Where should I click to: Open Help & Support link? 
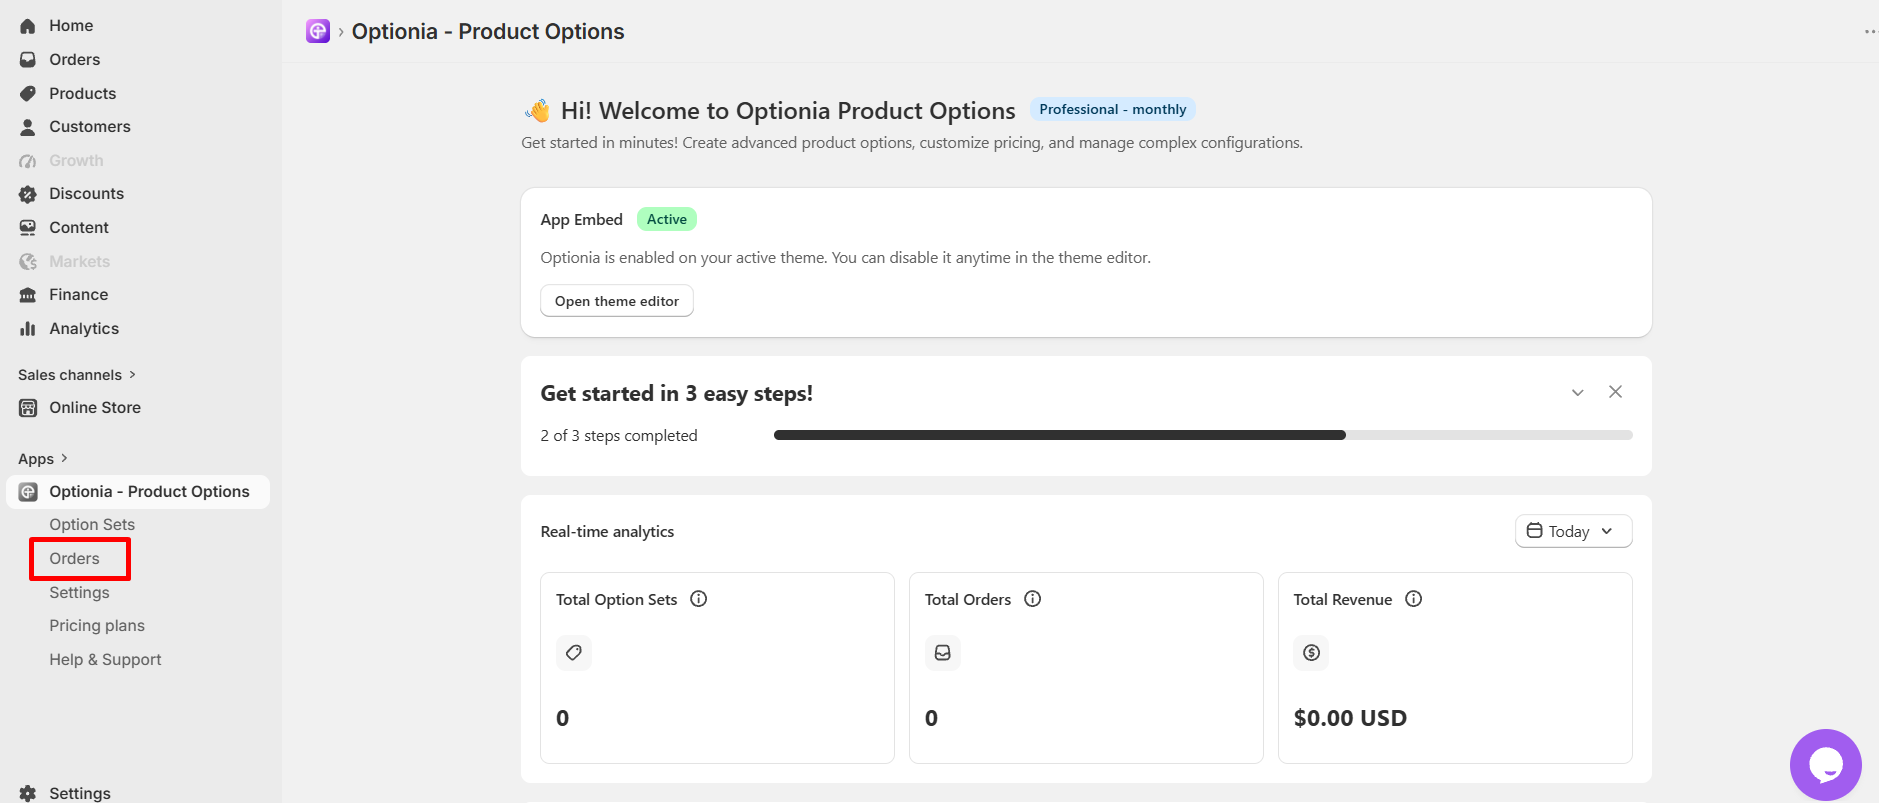tap(105, 660)
